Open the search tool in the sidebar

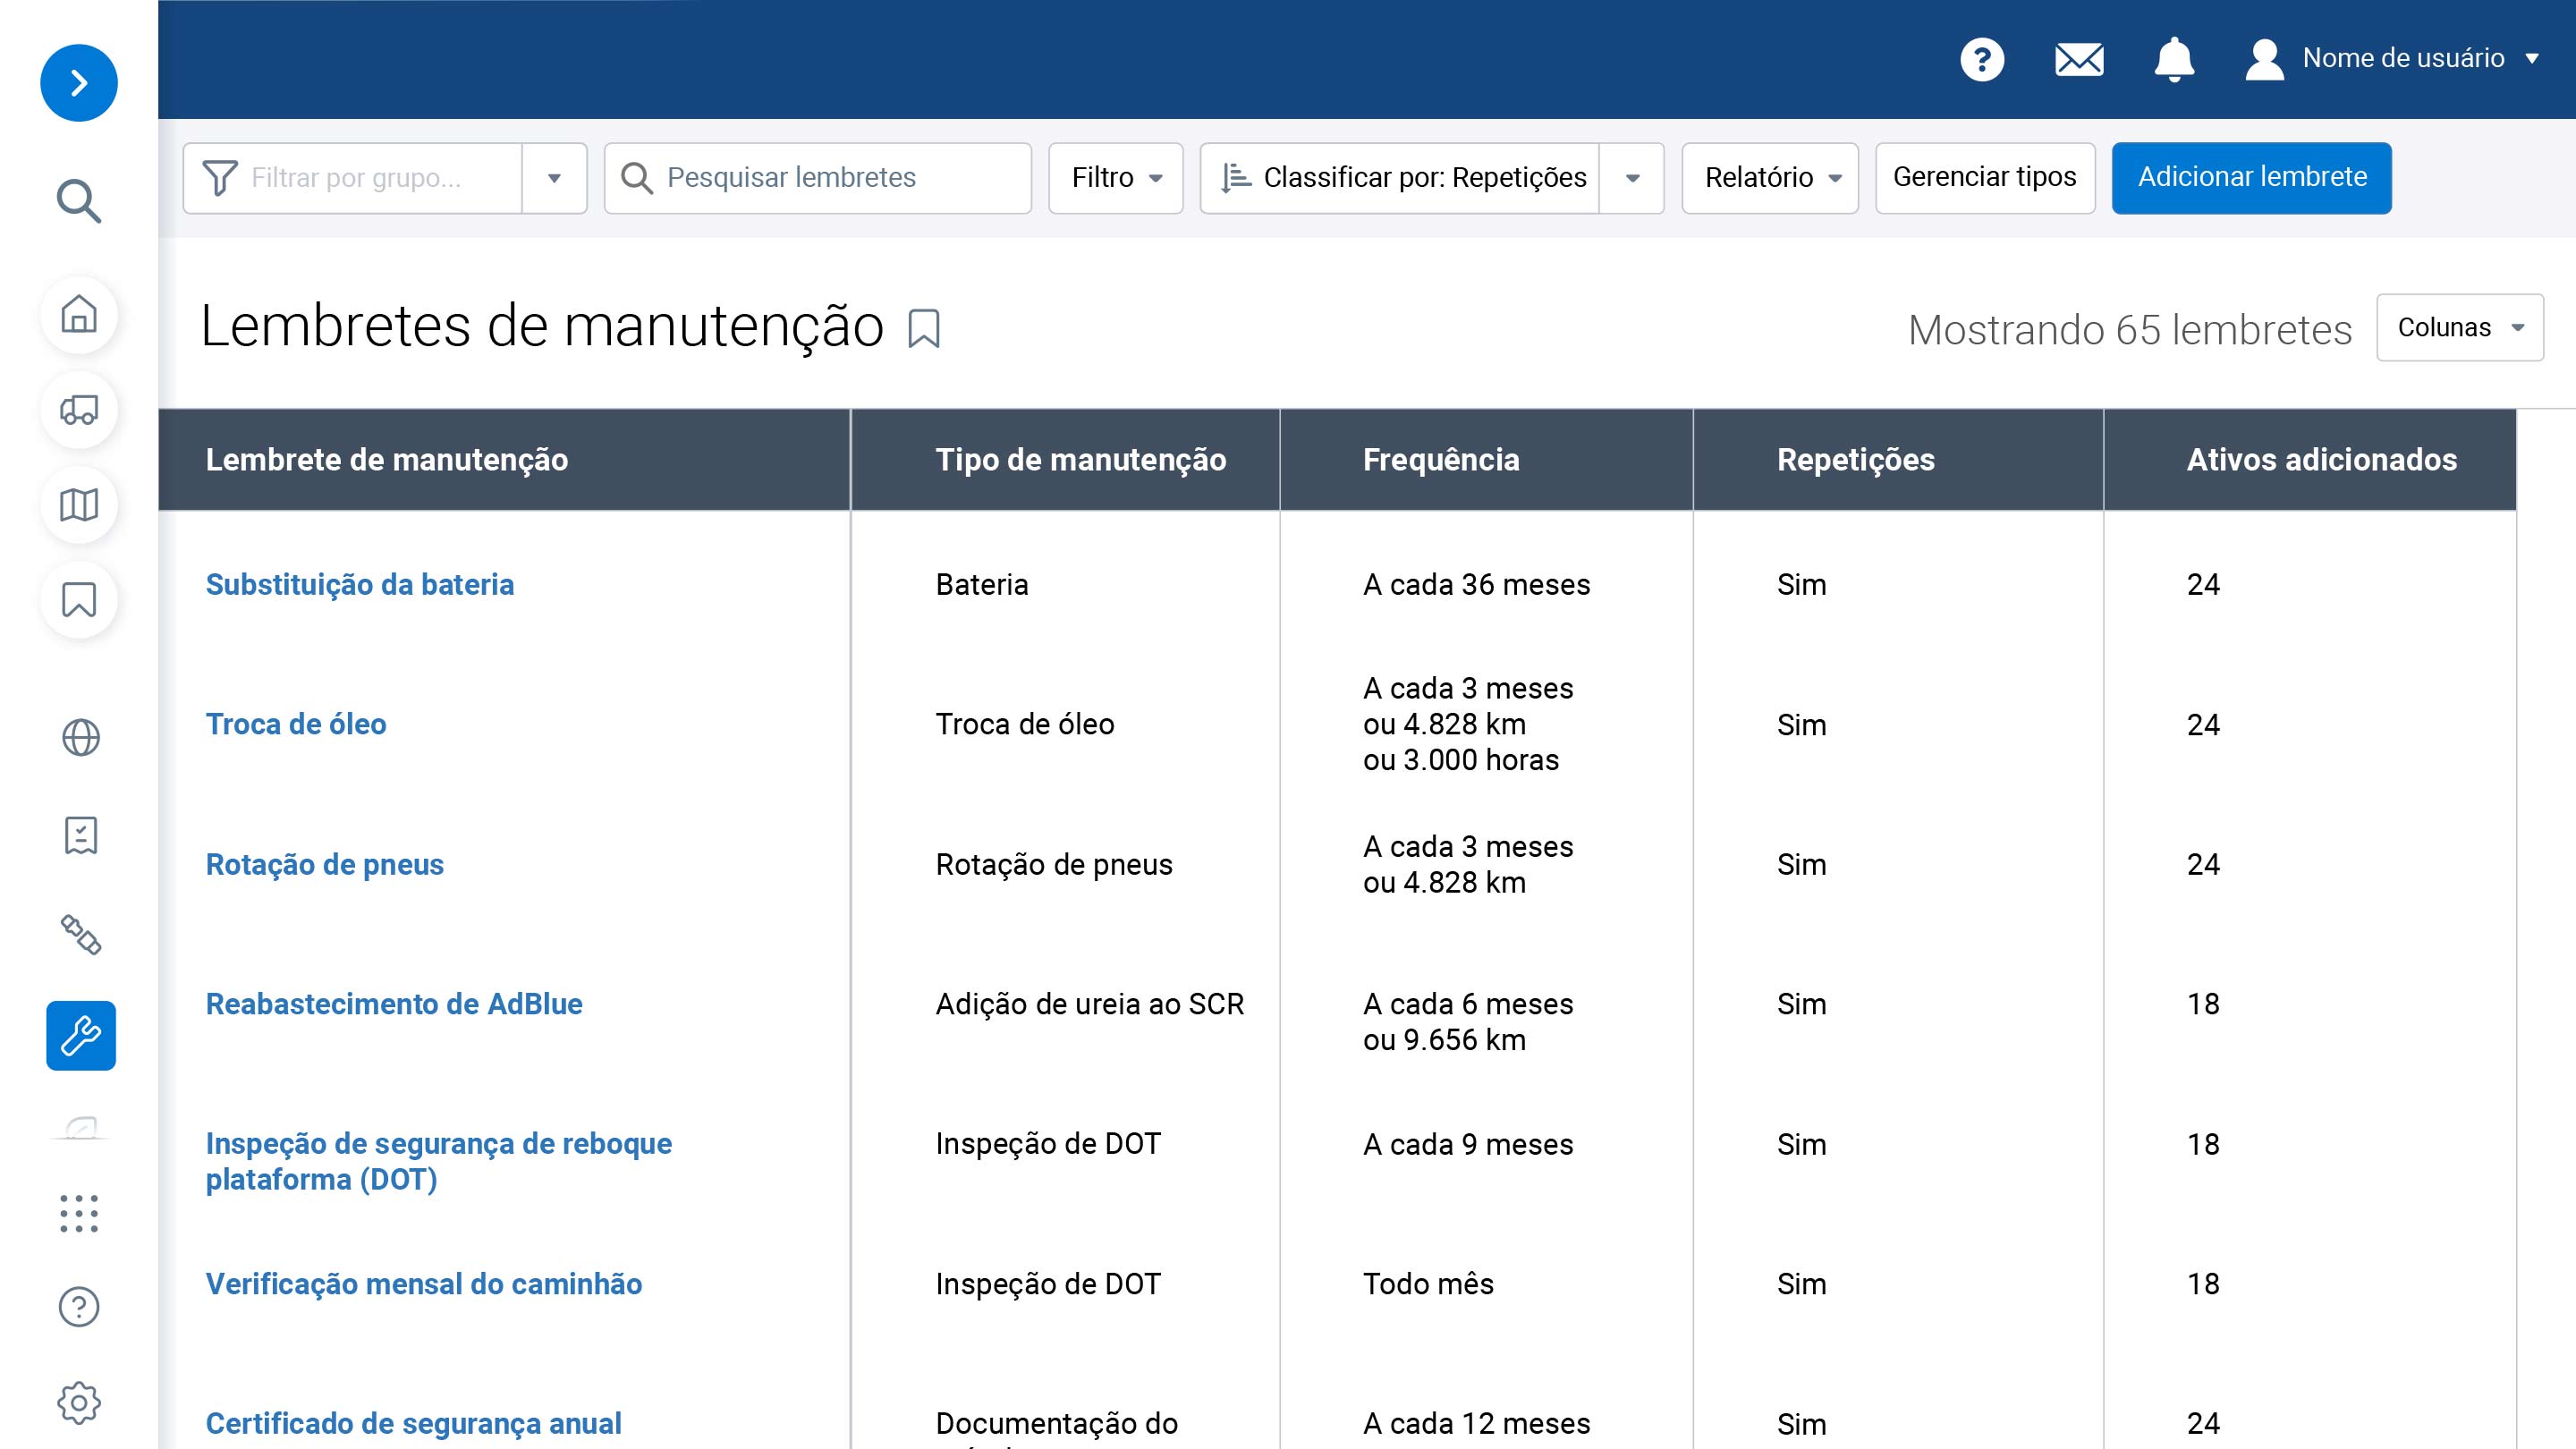click(x=79, y=201)
